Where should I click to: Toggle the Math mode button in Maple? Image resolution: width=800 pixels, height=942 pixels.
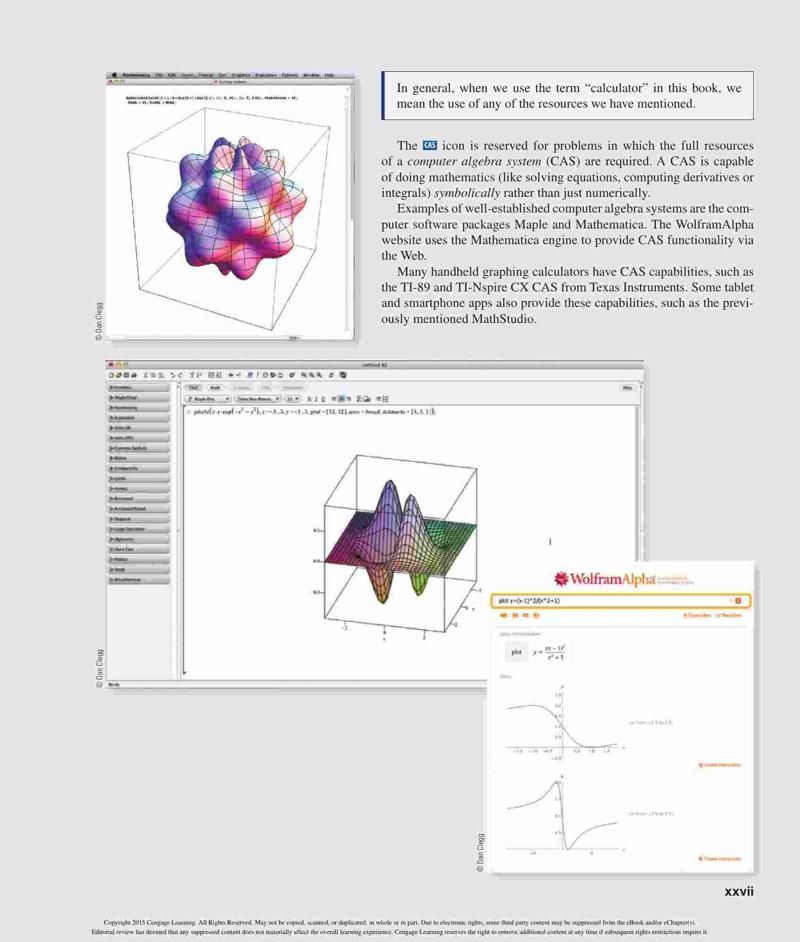point(215,387)
